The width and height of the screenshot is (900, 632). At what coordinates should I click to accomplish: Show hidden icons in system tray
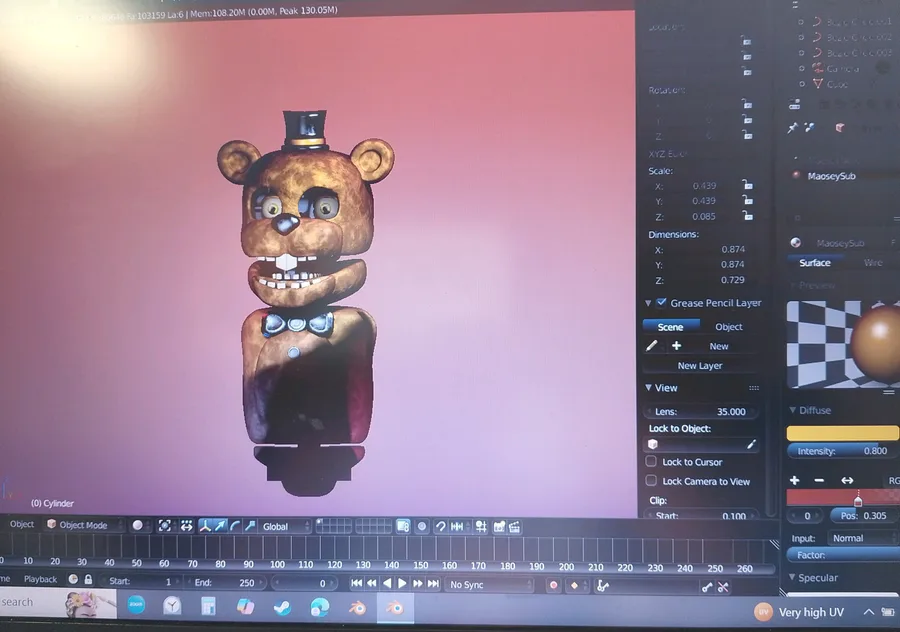(869, 612)
